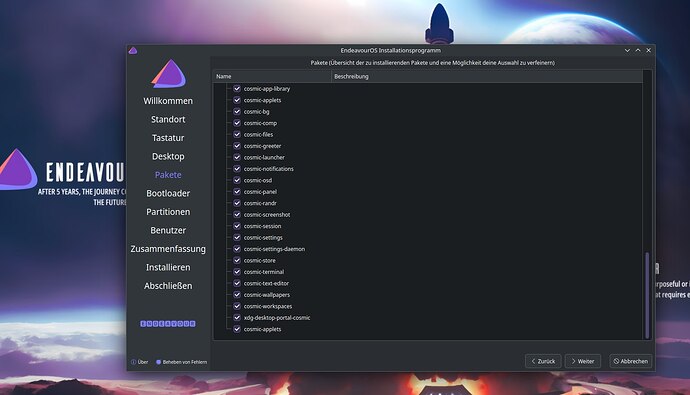This screenshot has width=690, height=395.
Task: Toggle the cosmic-store checkbox
Action: (237, 260)
